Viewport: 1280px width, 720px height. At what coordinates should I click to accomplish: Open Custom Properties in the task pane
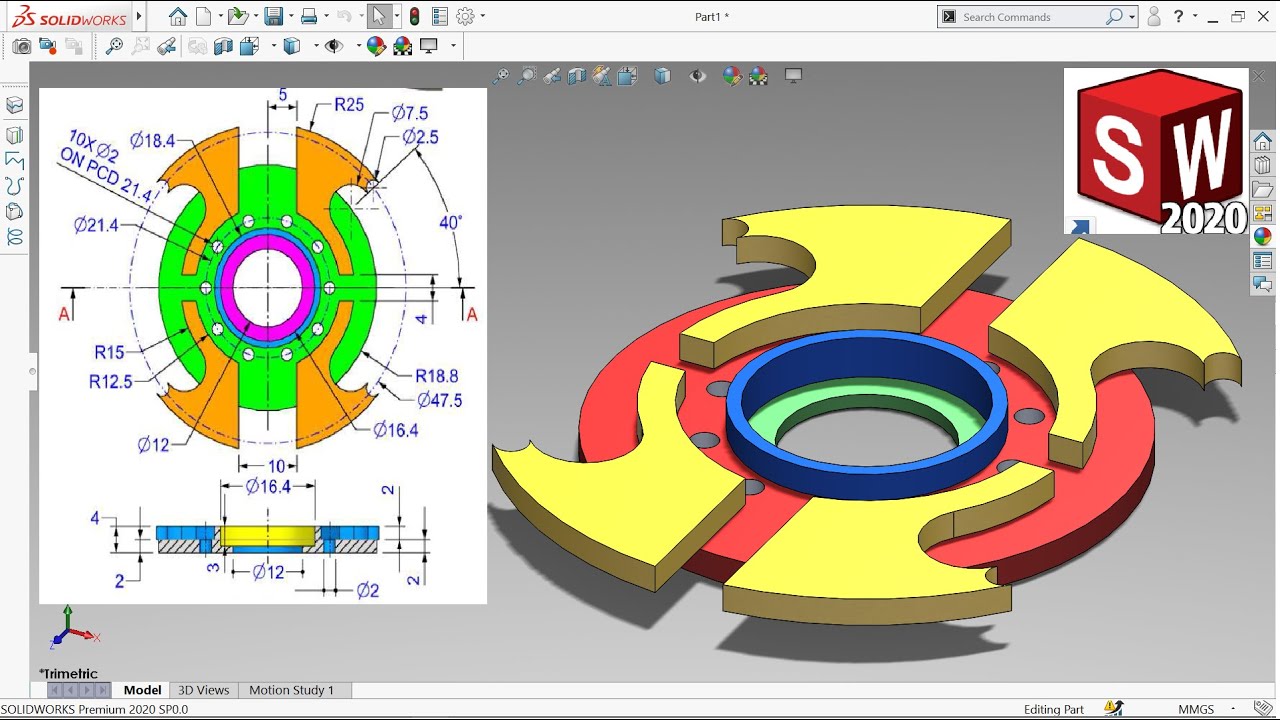pos(1262,261)
